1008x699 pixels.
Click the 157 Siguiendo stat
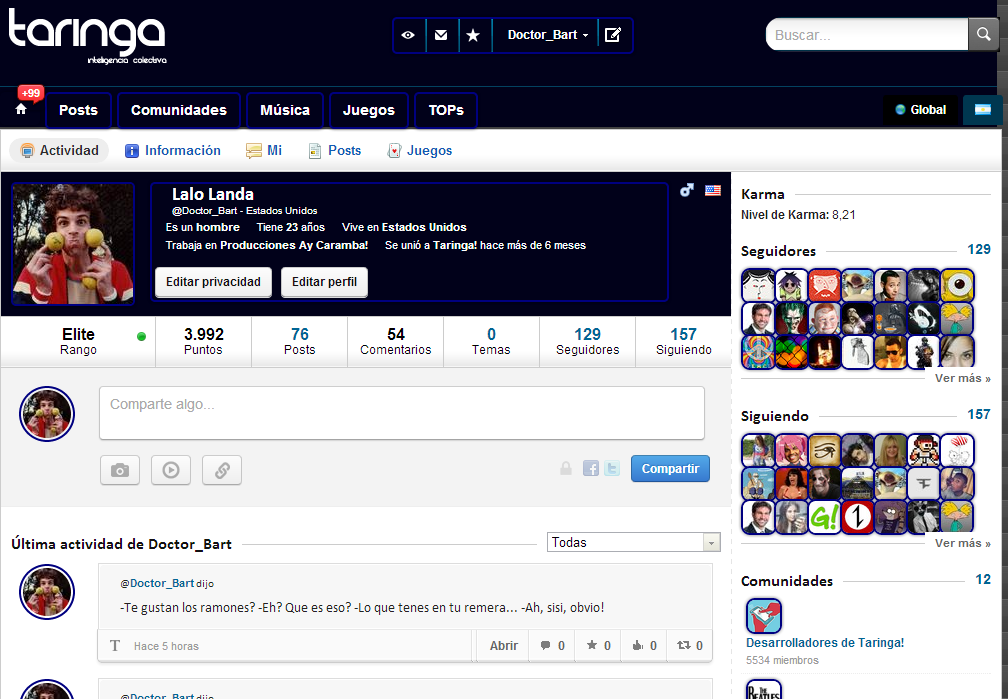(x=683, y=341)
